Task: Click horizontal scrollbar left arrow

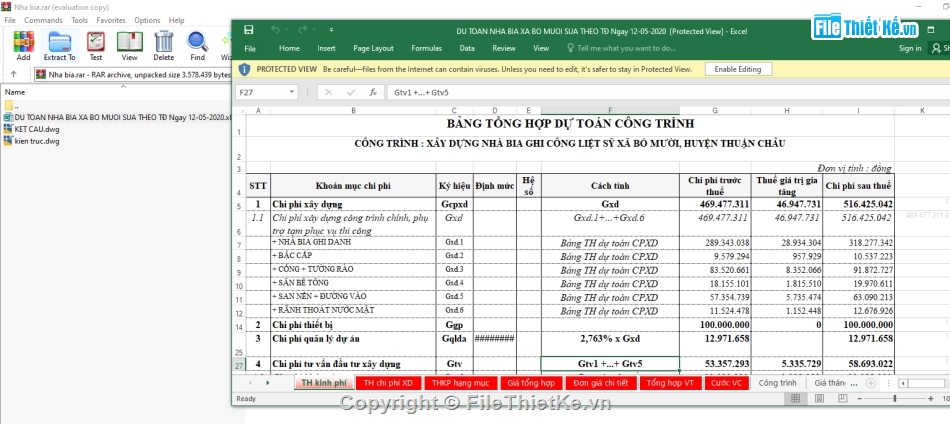Action: click(903, 383)
